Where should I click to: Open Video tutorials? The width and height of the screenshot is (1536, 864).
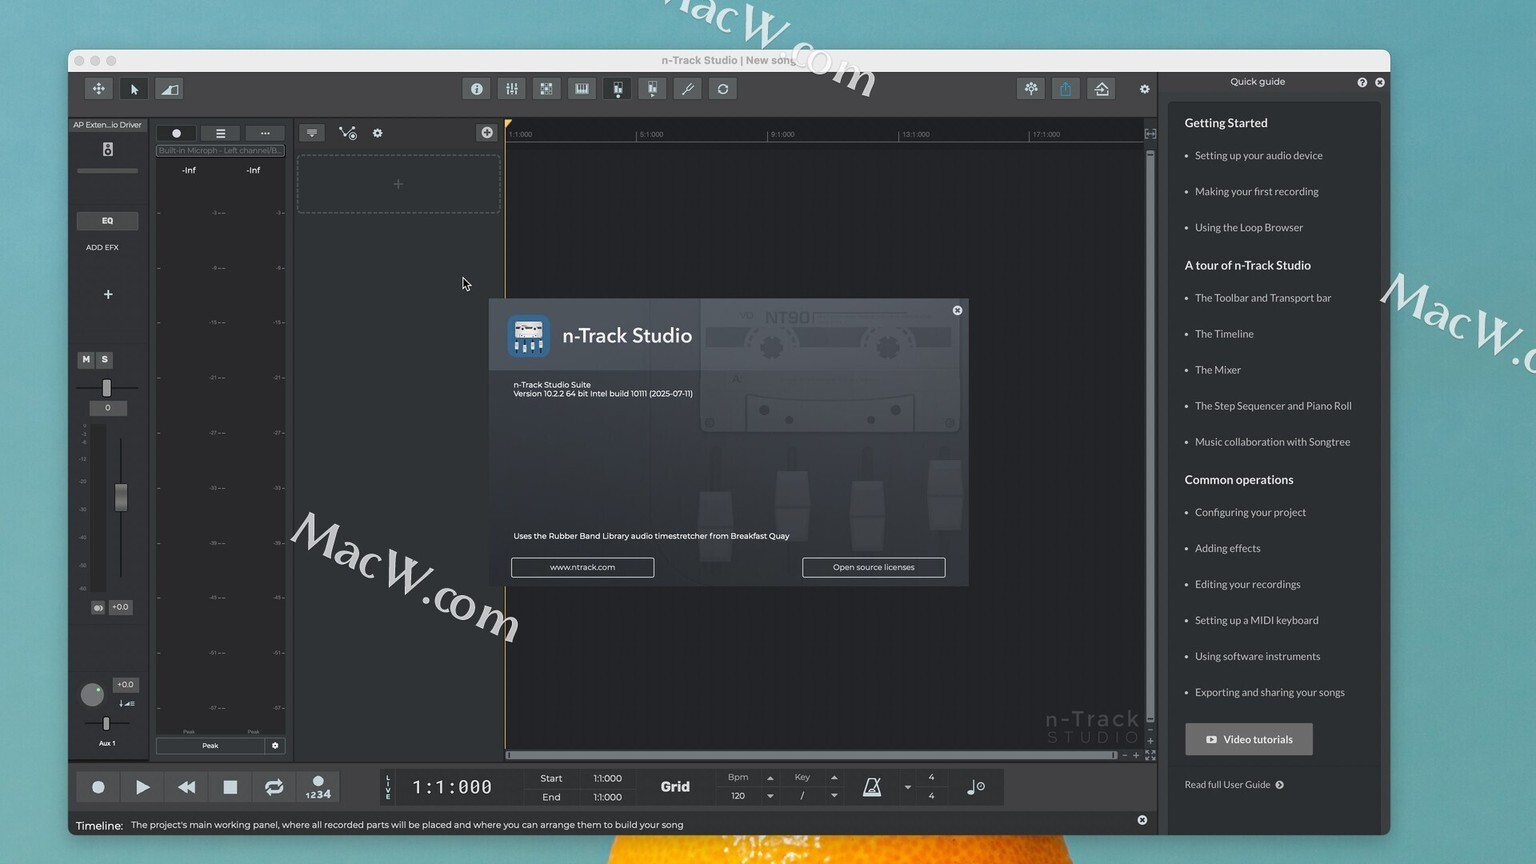pyautogui.click(x=1249, y=739)
